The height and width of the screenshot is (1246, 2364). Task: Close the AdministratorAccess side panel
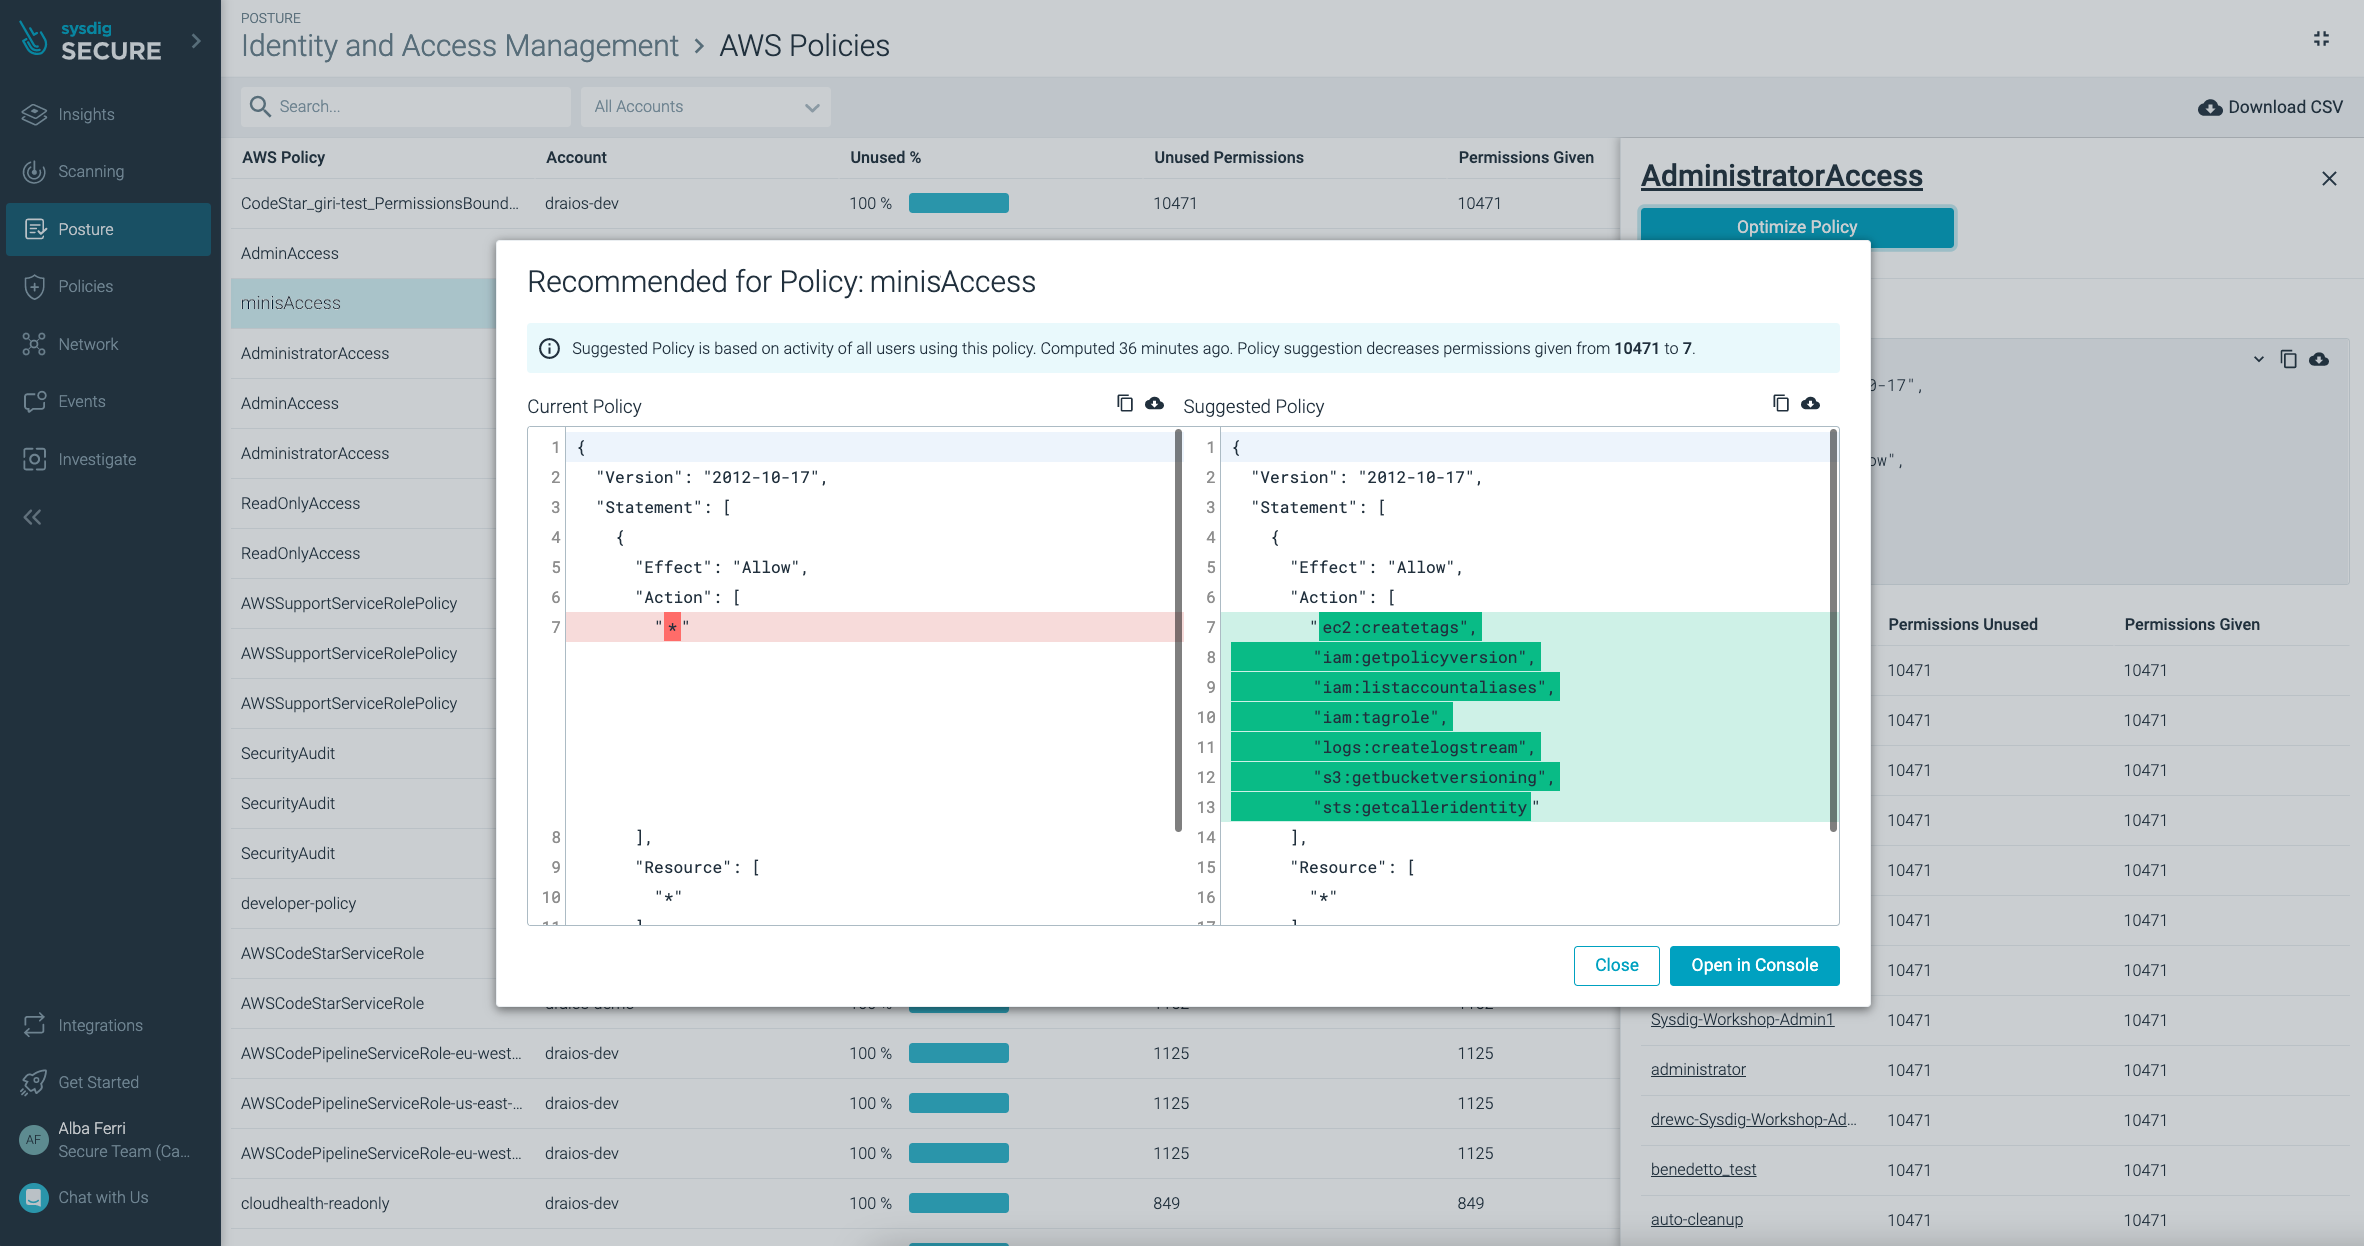click(x=2329, y=178)
